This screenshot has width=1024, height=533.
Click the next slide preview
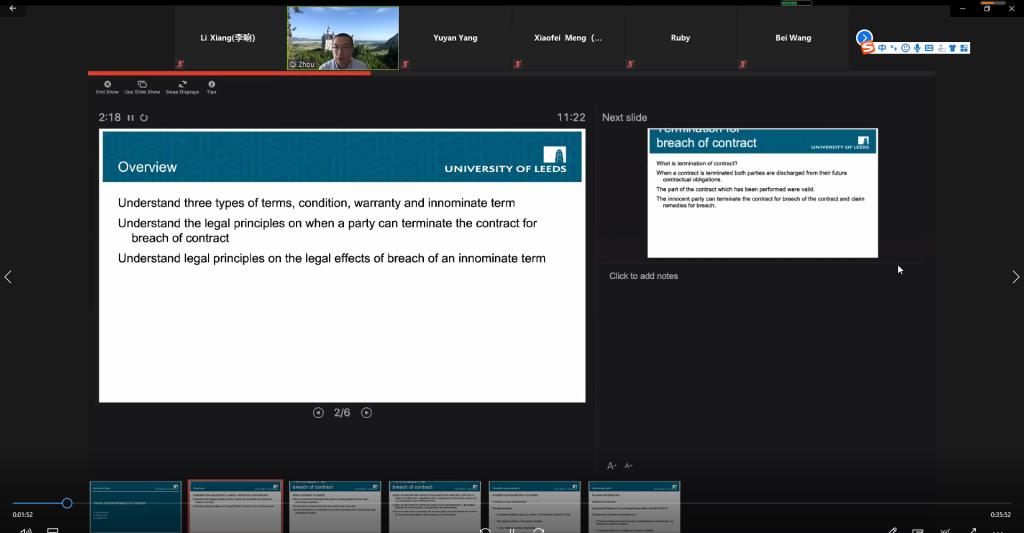coord(762,193)
